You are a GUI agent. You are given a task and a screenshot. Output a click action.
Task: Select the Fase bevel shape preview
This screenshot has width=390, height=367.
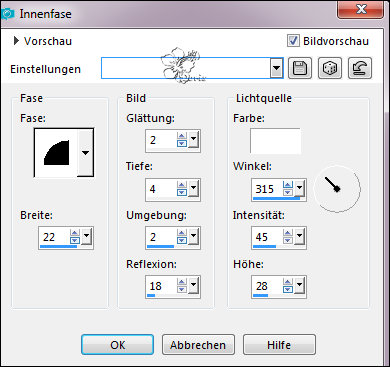[56, 153]
